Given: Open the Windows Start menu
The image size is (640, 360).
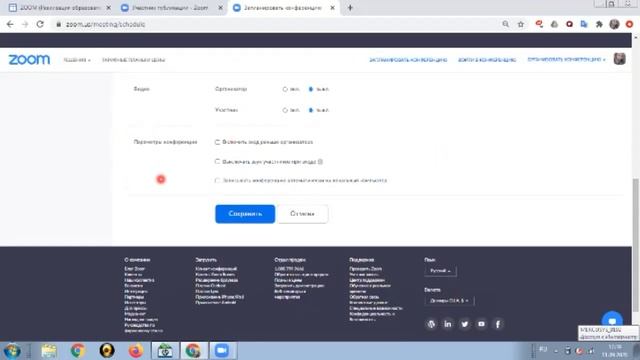Looking at the screenshot, I should click(12, 351).
